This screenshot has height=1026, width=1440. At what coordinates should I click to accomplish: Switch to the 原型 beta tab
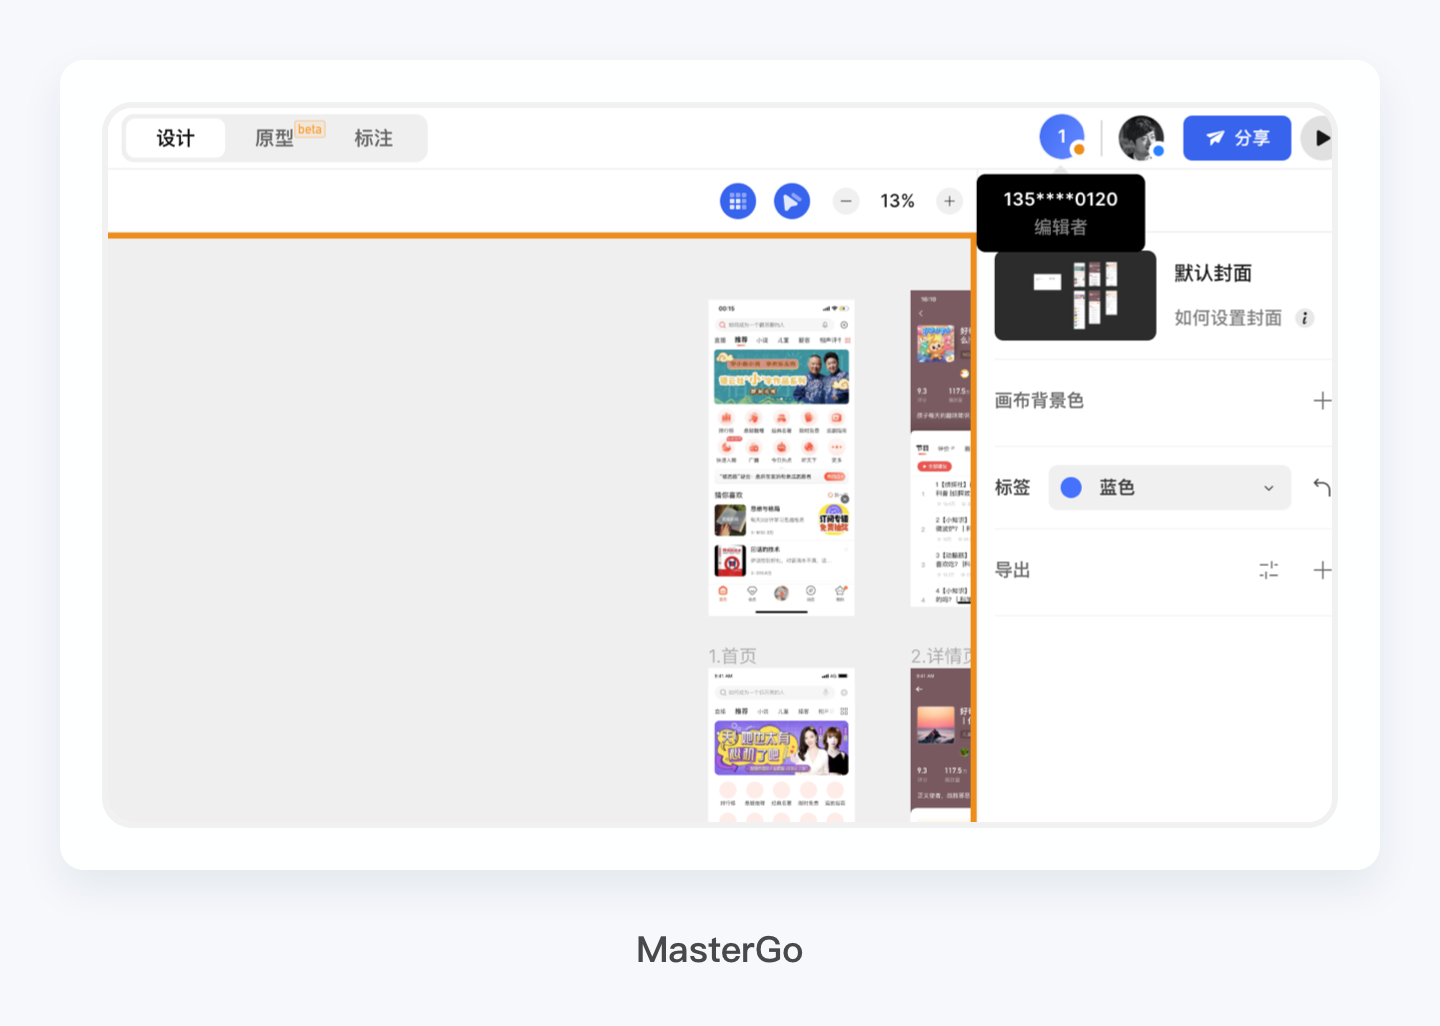click(276, 138)
